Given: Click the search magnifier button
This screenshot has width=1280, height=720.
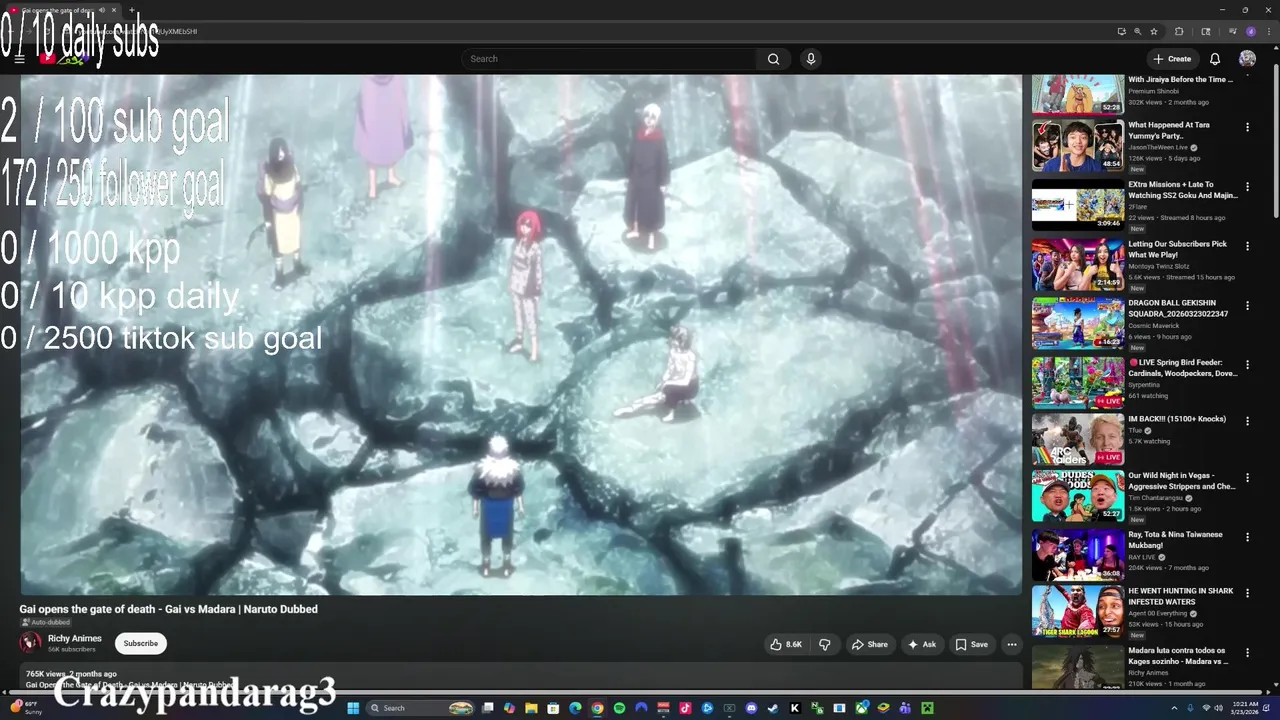Looking at the screenshot, I should (x=773, y=59).
